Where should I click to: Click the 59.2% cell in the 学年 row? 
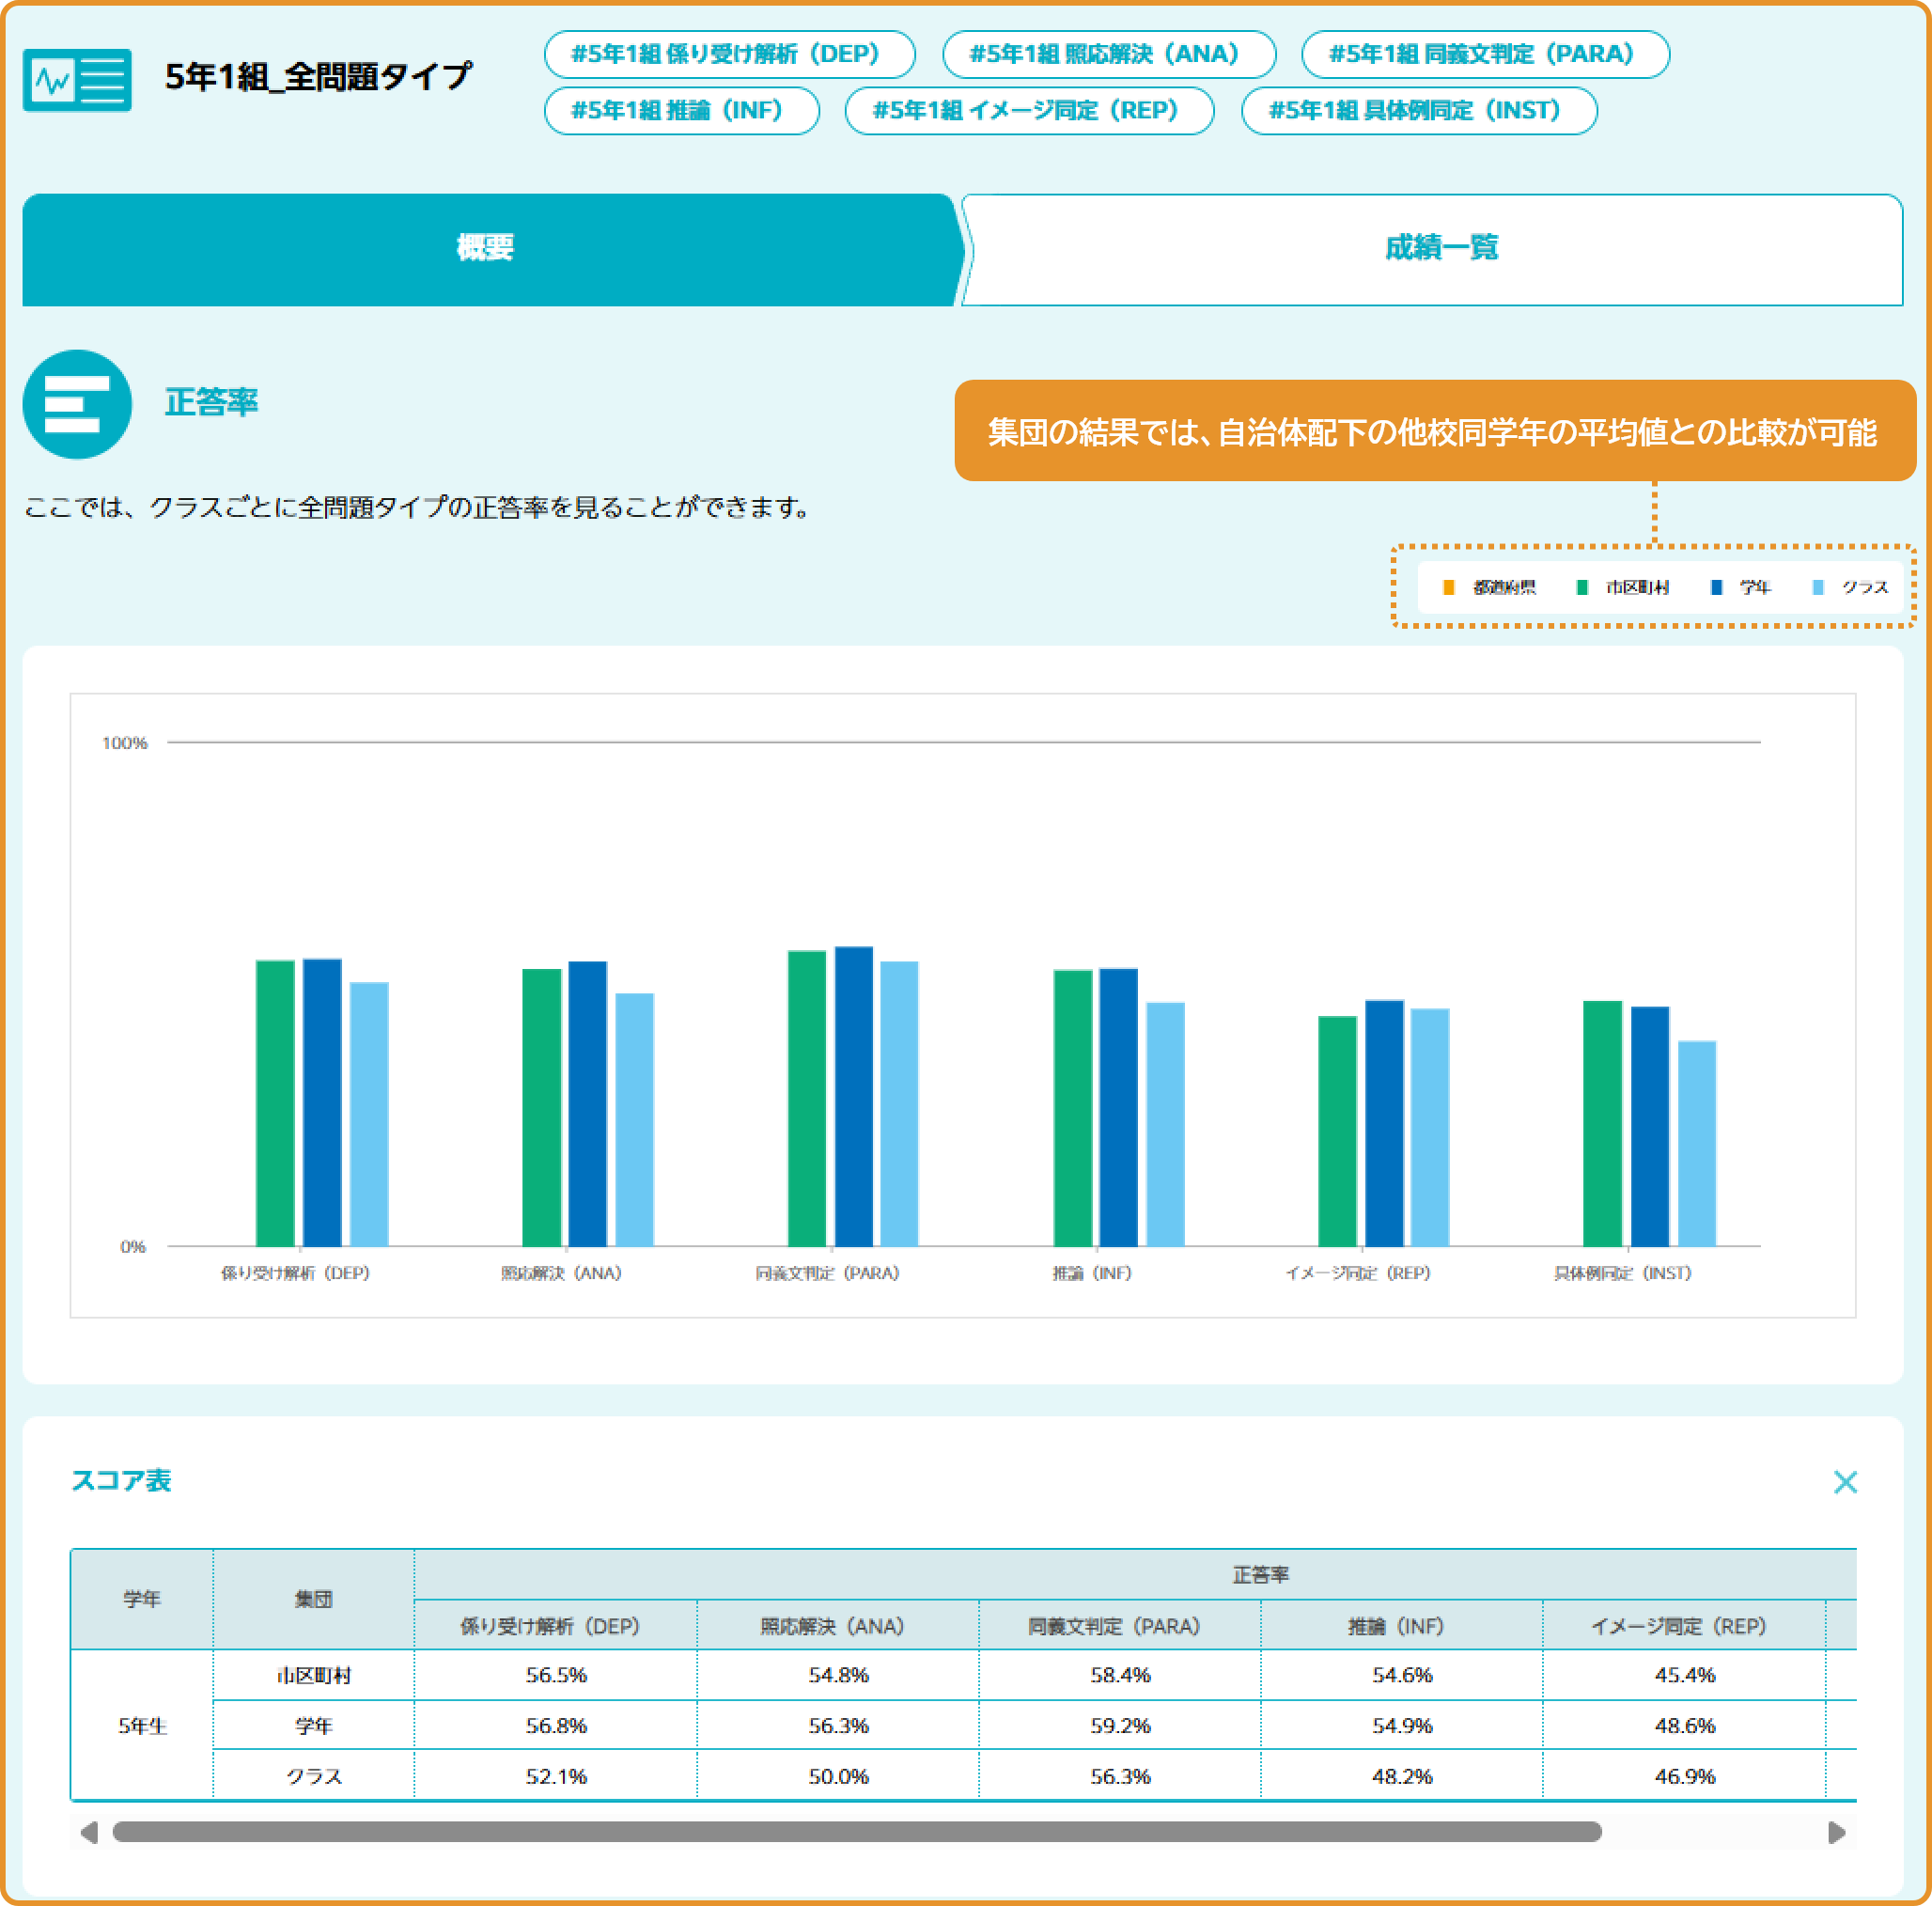[1119, 1726]
